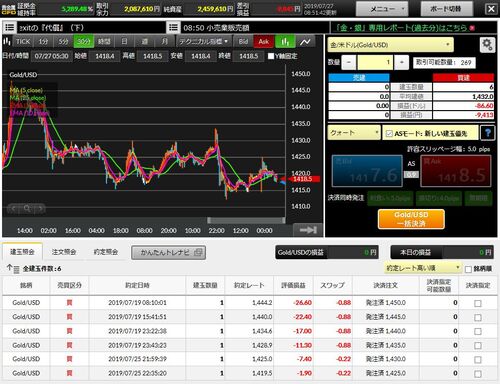
Task: Sort by execution date column header
Action: pyautogui.click(x=137, y=285)
